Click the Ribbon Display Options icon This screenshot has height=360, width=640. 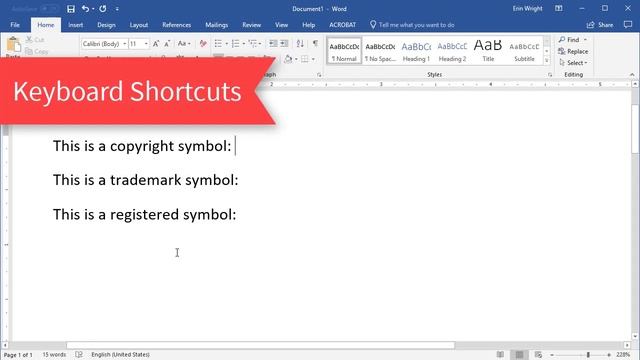point(559,9)
